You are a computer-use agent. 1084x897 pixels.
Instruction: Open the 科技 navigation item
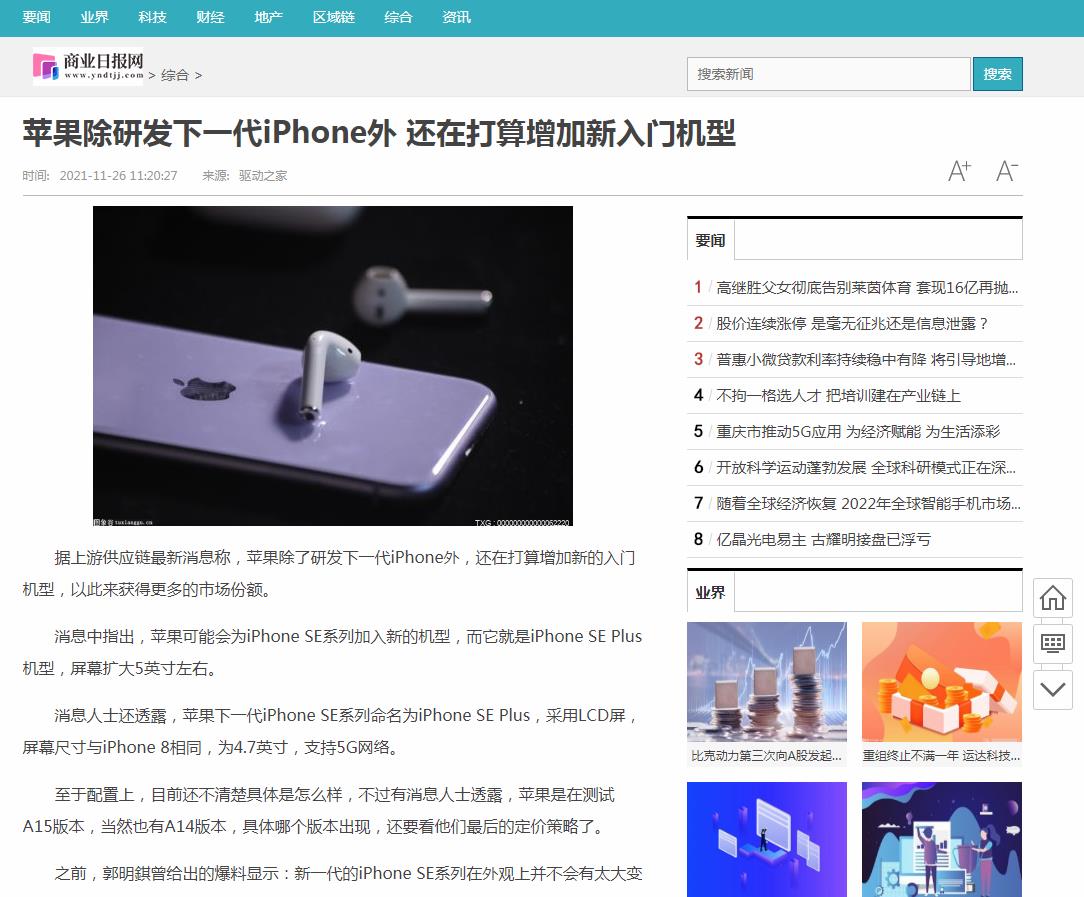pyautogui.click(x=152, y=17)
